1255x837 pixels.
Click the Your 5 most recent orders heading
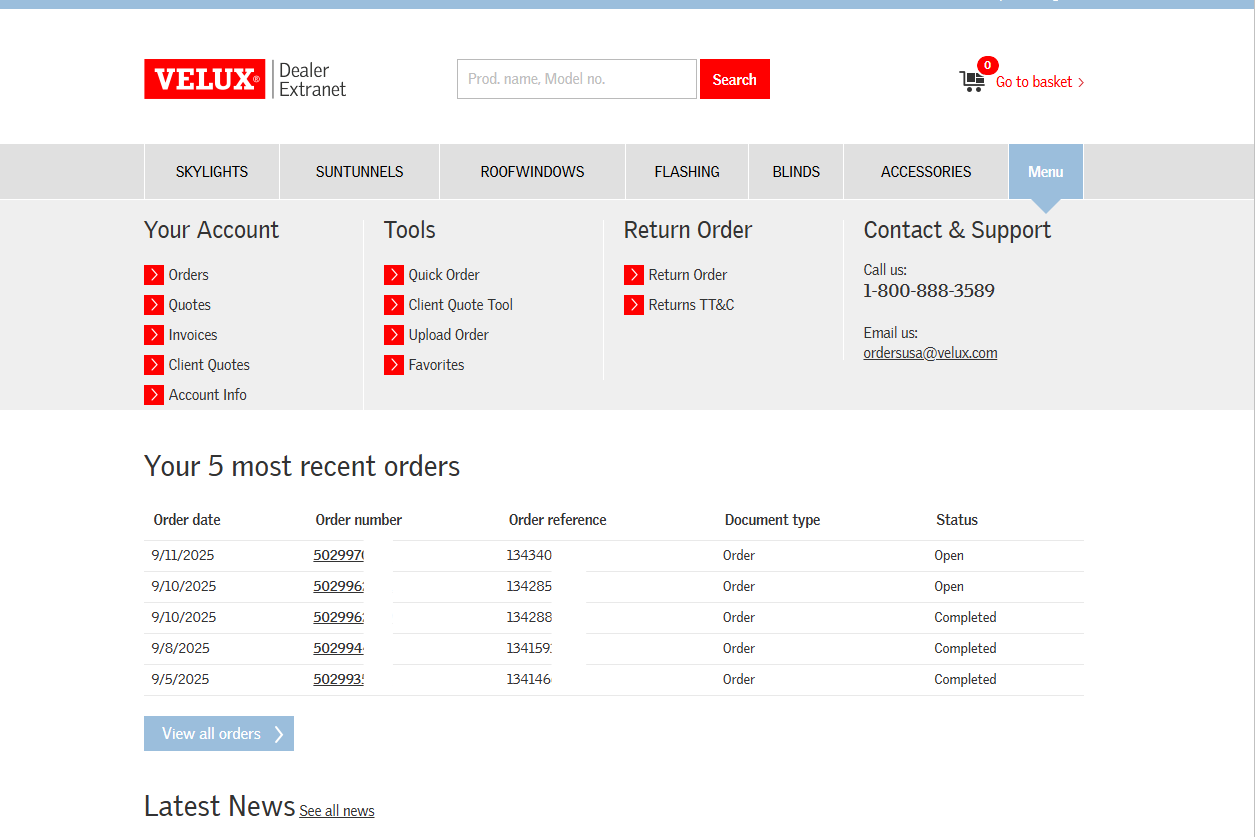coord(302,466)
